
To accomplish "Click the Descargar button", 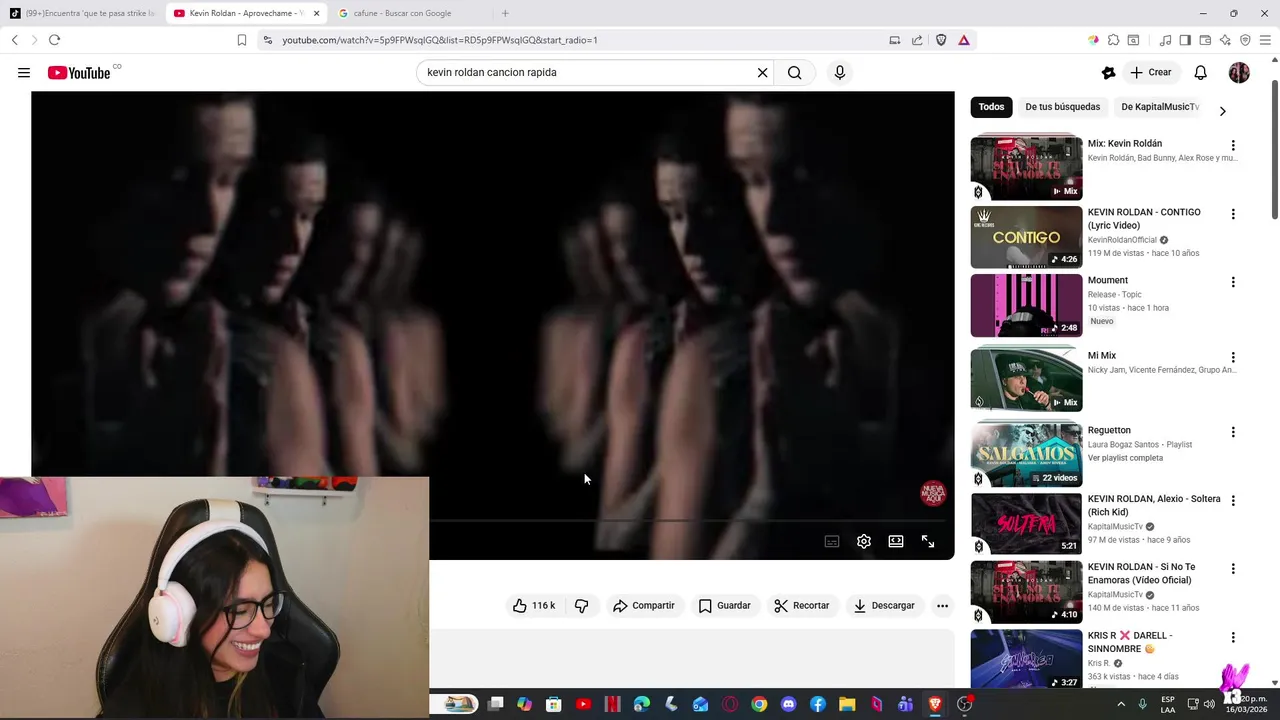I will tap(884, 605).
